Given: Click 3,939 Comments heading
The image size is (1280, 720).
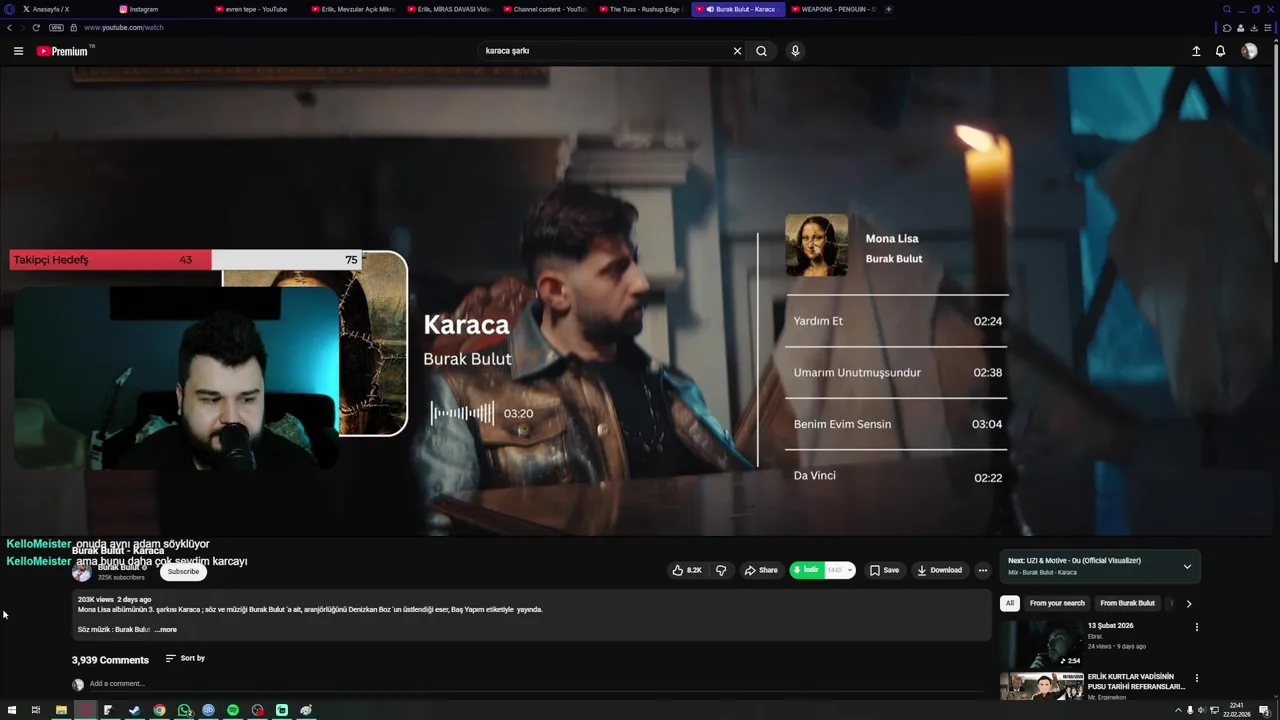Looking at the screenshot, I should pyautogui.click(x=110, y=660).
